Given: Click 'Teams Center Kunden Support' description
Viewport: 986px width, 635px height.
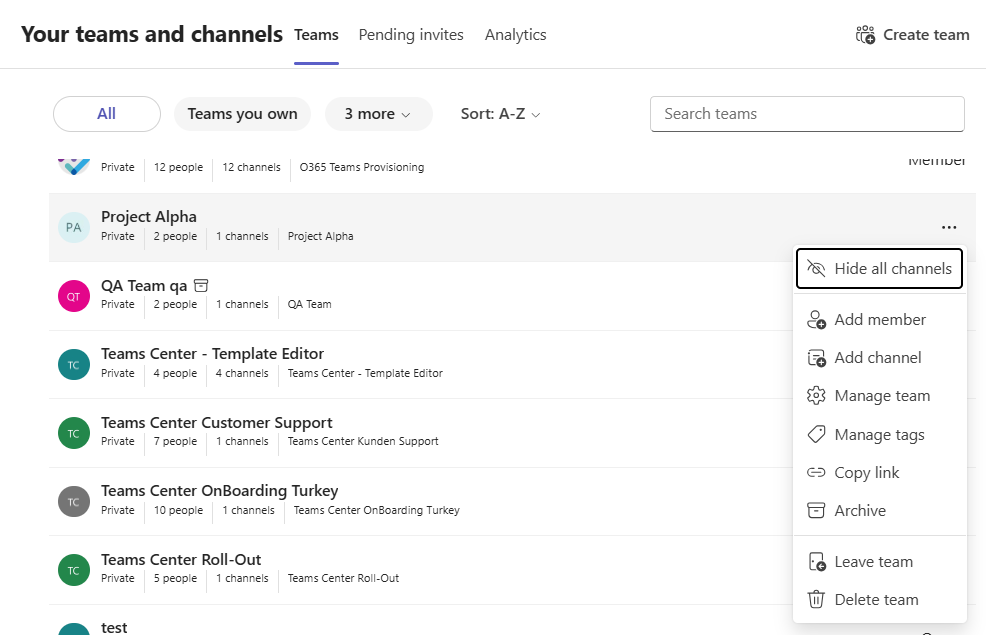Looking at the screenshot, I should click(363, 441).
